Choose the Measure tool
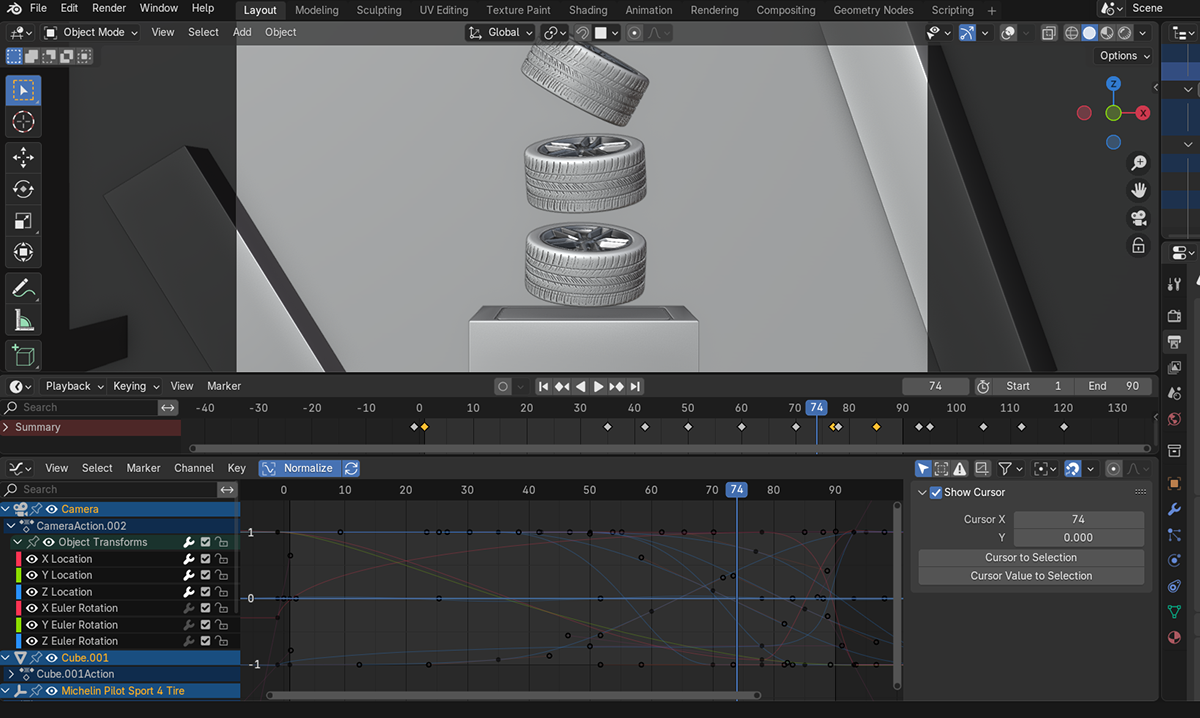The height and width of the screenshot is (718, 1200). pyautogui.click(x=23, y=320)
